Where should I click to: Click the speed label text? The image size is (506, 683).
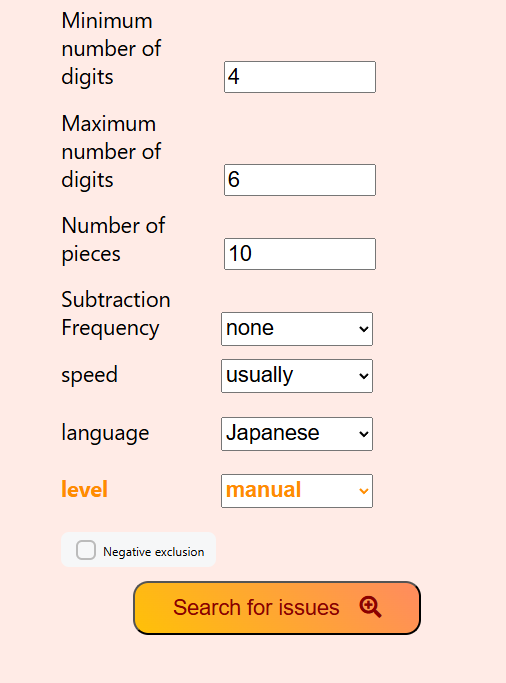point(90,375)
